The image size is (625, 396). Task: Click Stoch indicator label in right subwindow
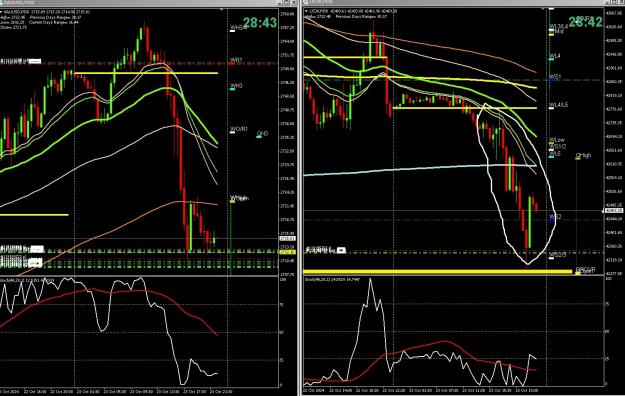click(332, 280)
